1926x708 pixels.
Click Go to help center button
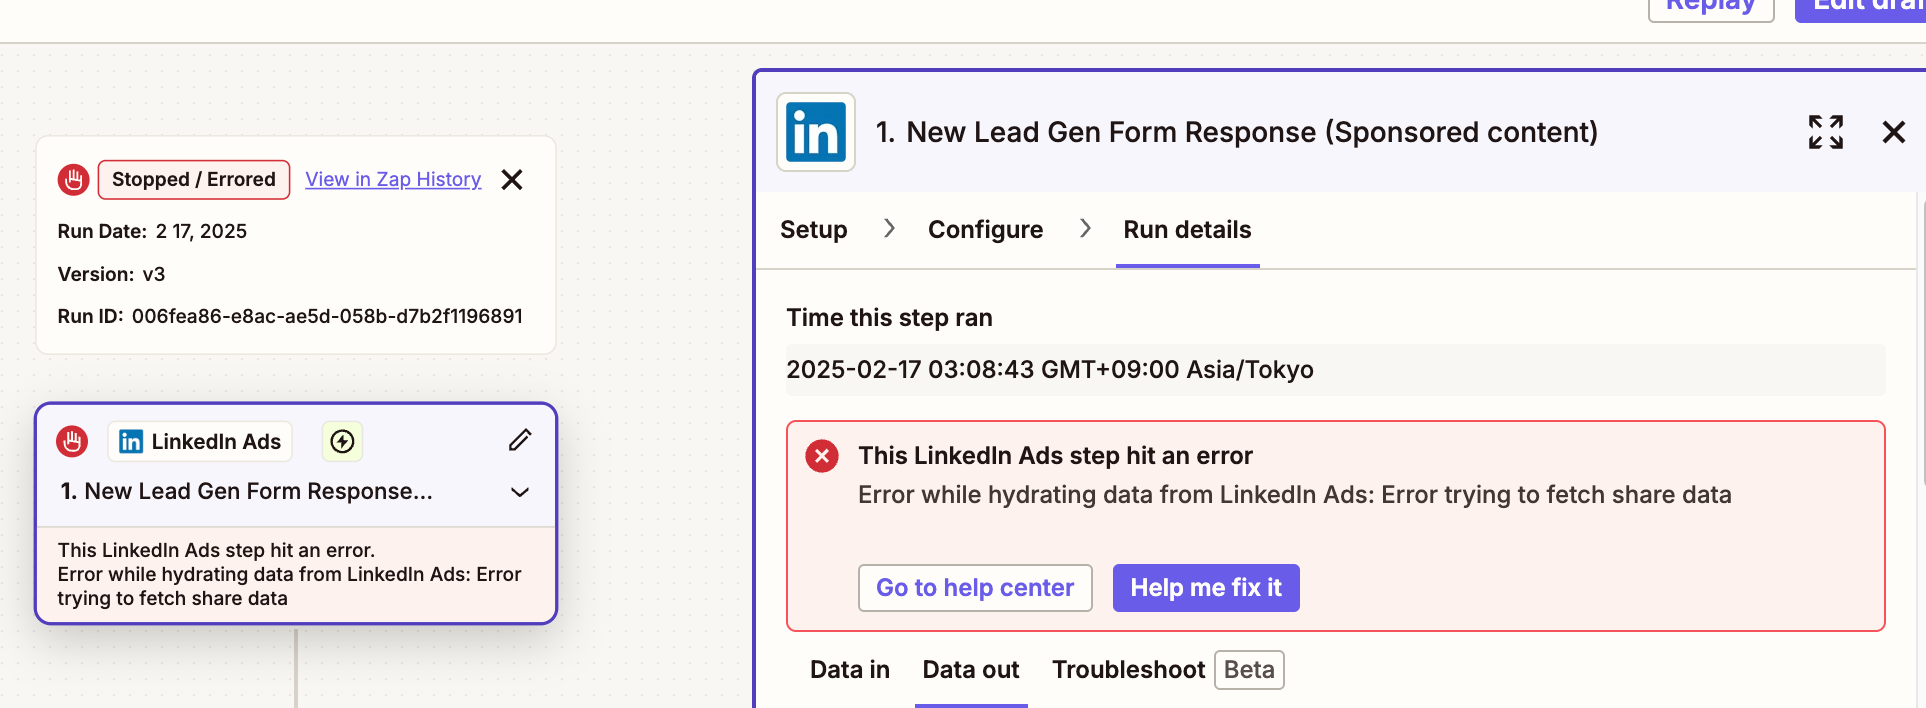(x=975, y=588)
